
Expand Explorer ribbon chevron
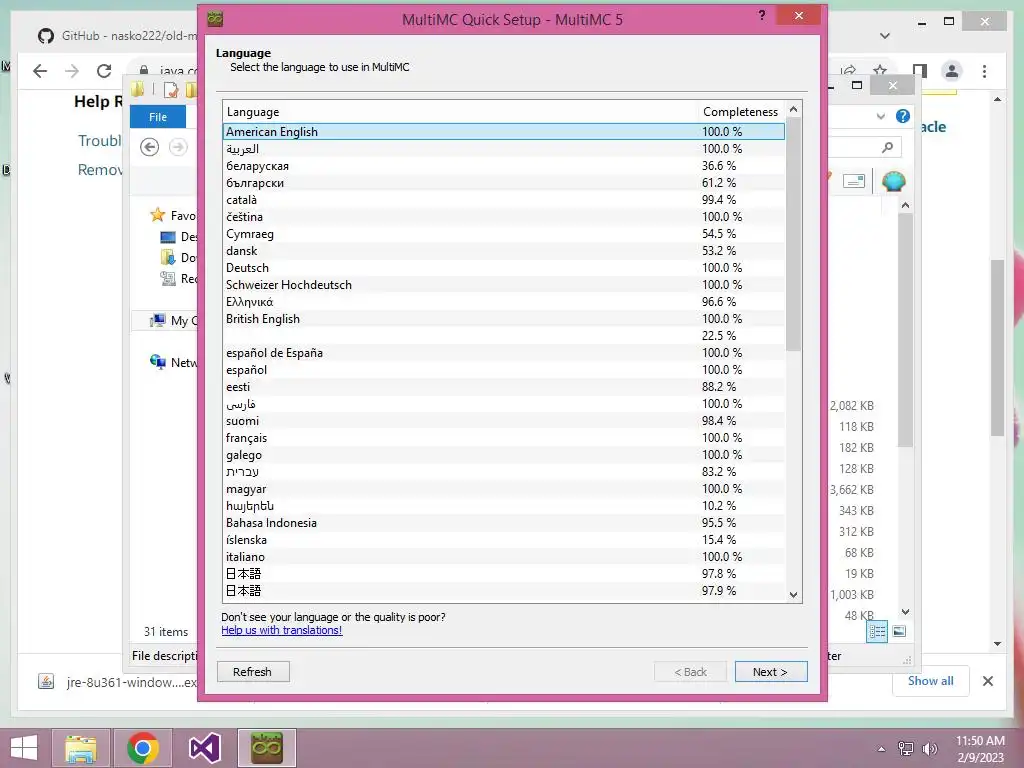[x=880, y=116]
